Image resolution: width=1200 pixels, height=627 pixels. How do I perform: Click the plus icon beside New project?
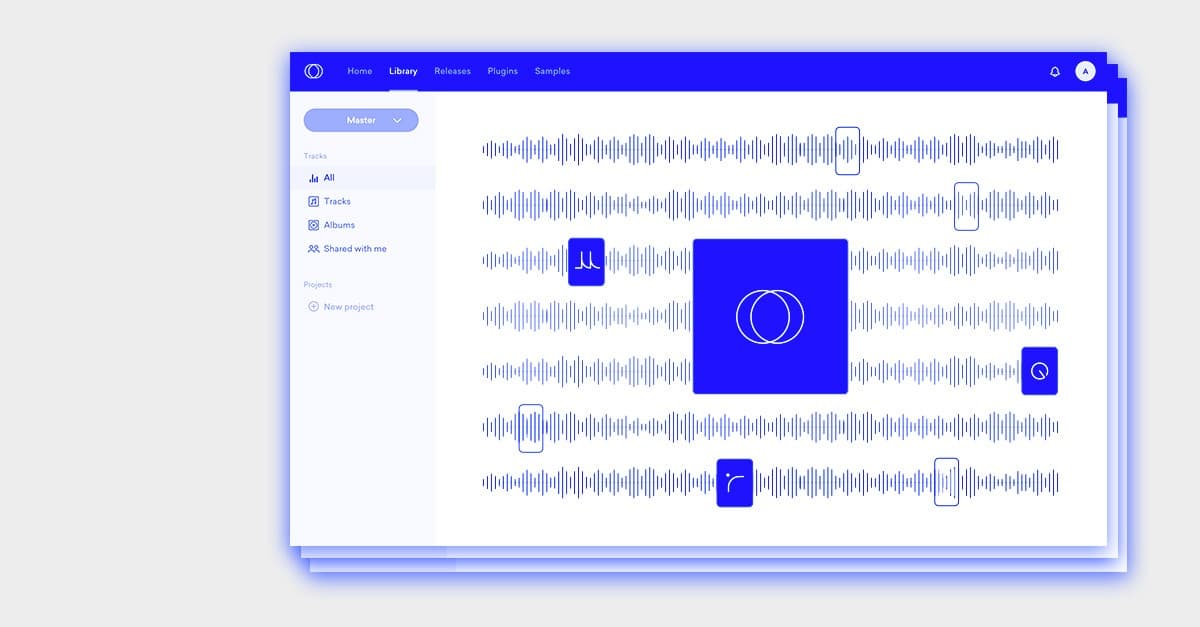coord(313,307)
